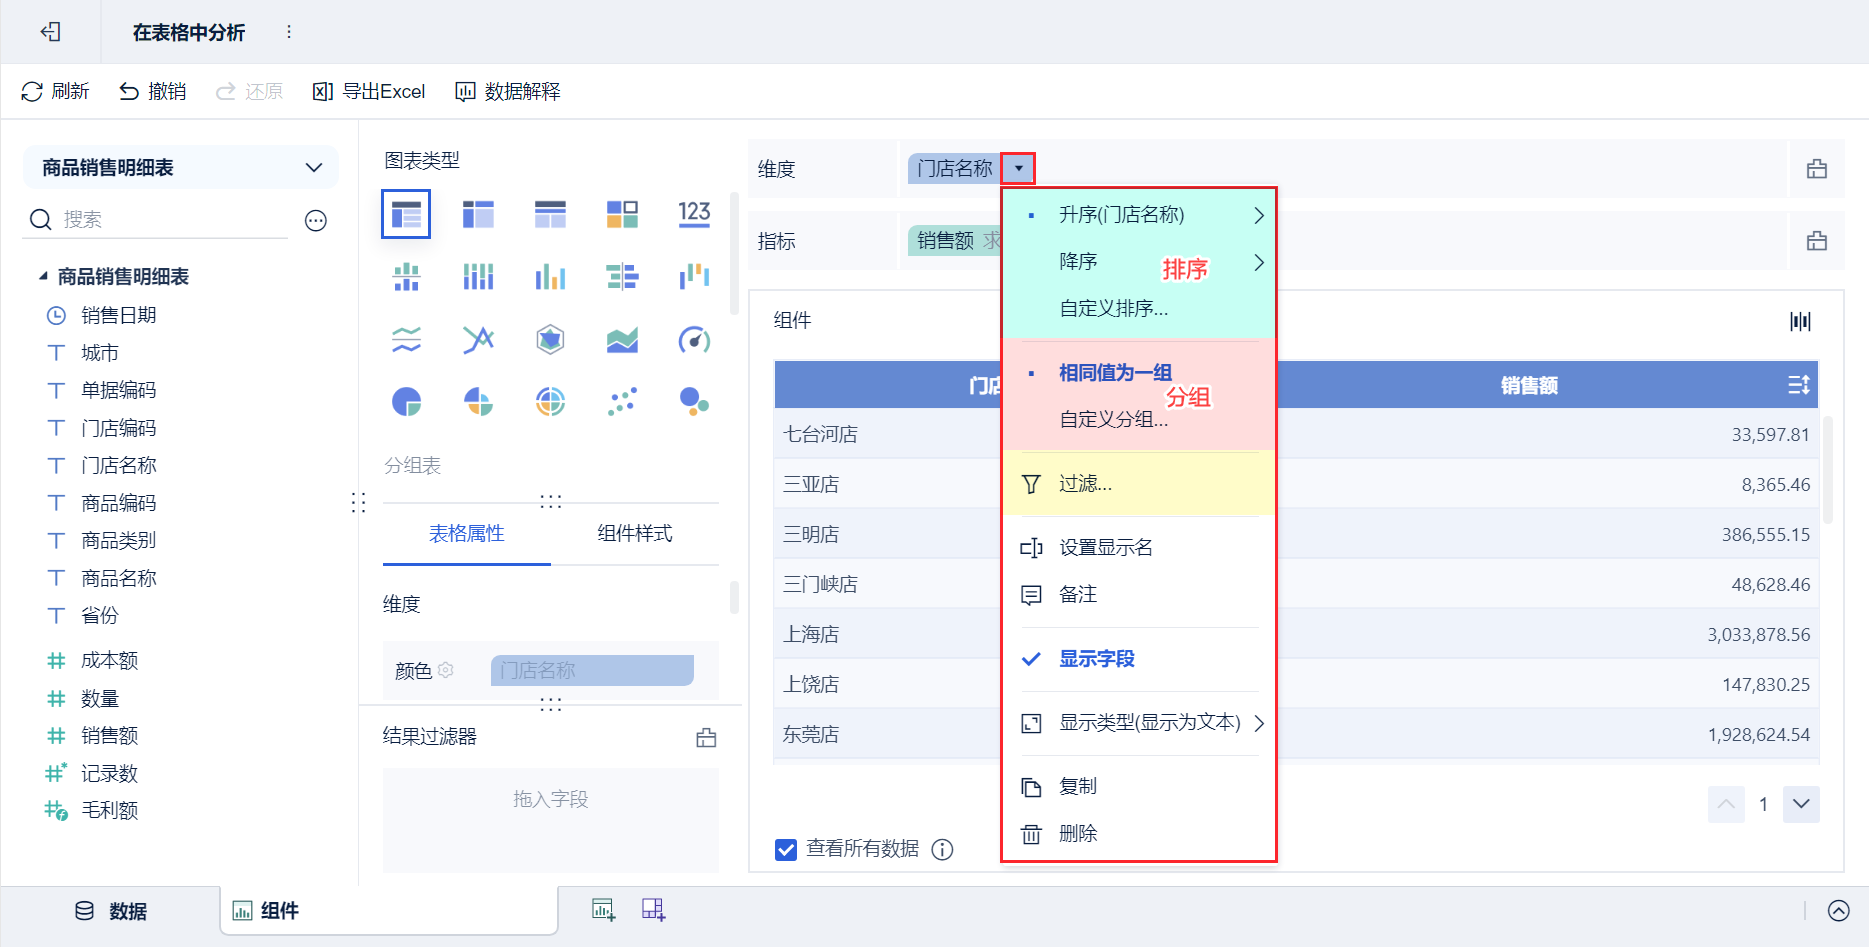Image resolution: width=1869 pixels, height=947 pixels.
Task: Open the 商品销售明细表 dataset dropdown
Action: pos(181,168)
